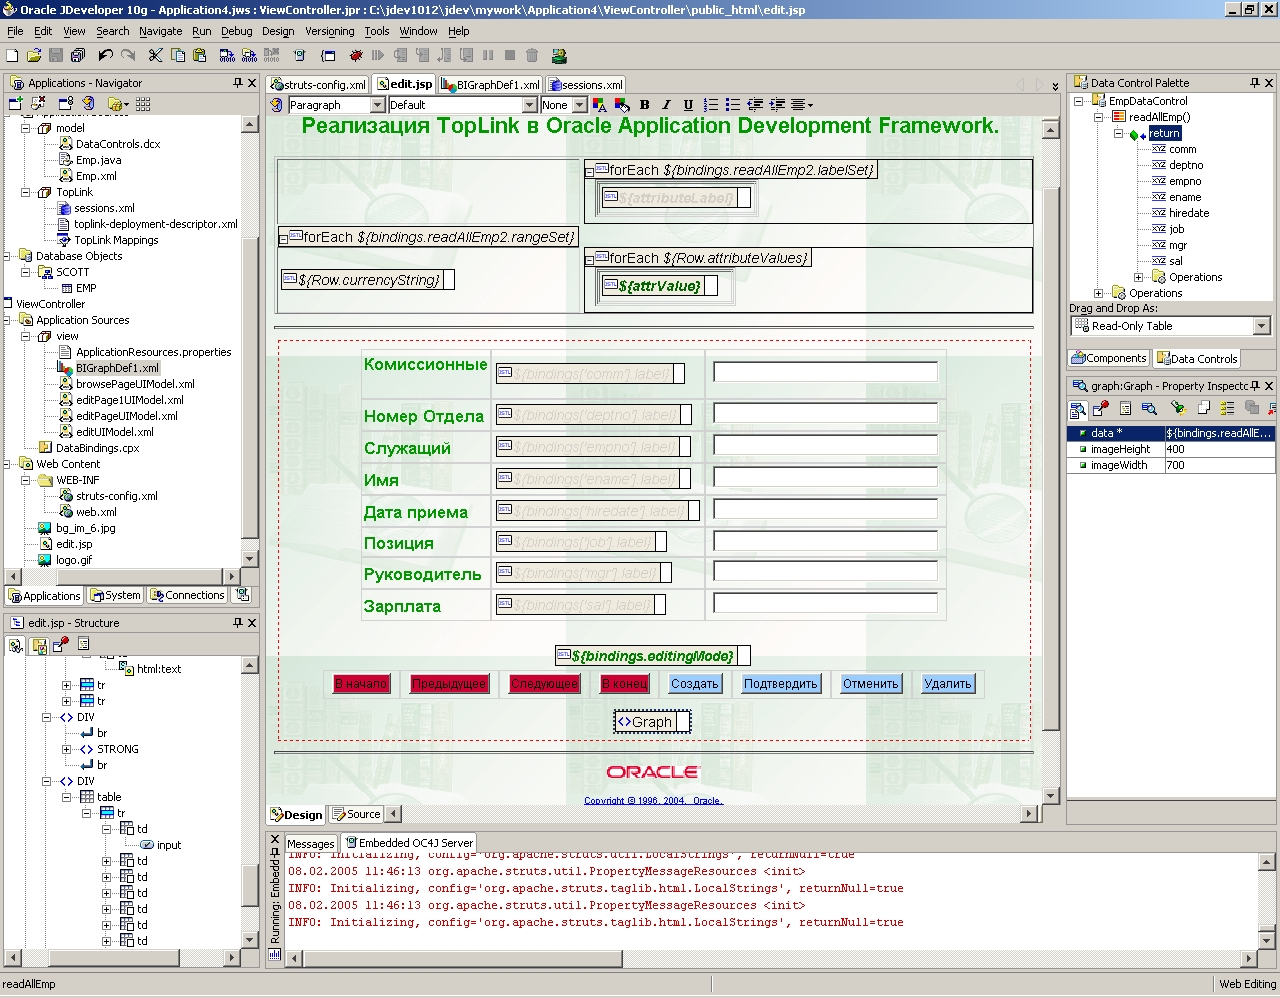
Task: Open the alignment dropdown in editor toolbar
Action: pos(801,105)
